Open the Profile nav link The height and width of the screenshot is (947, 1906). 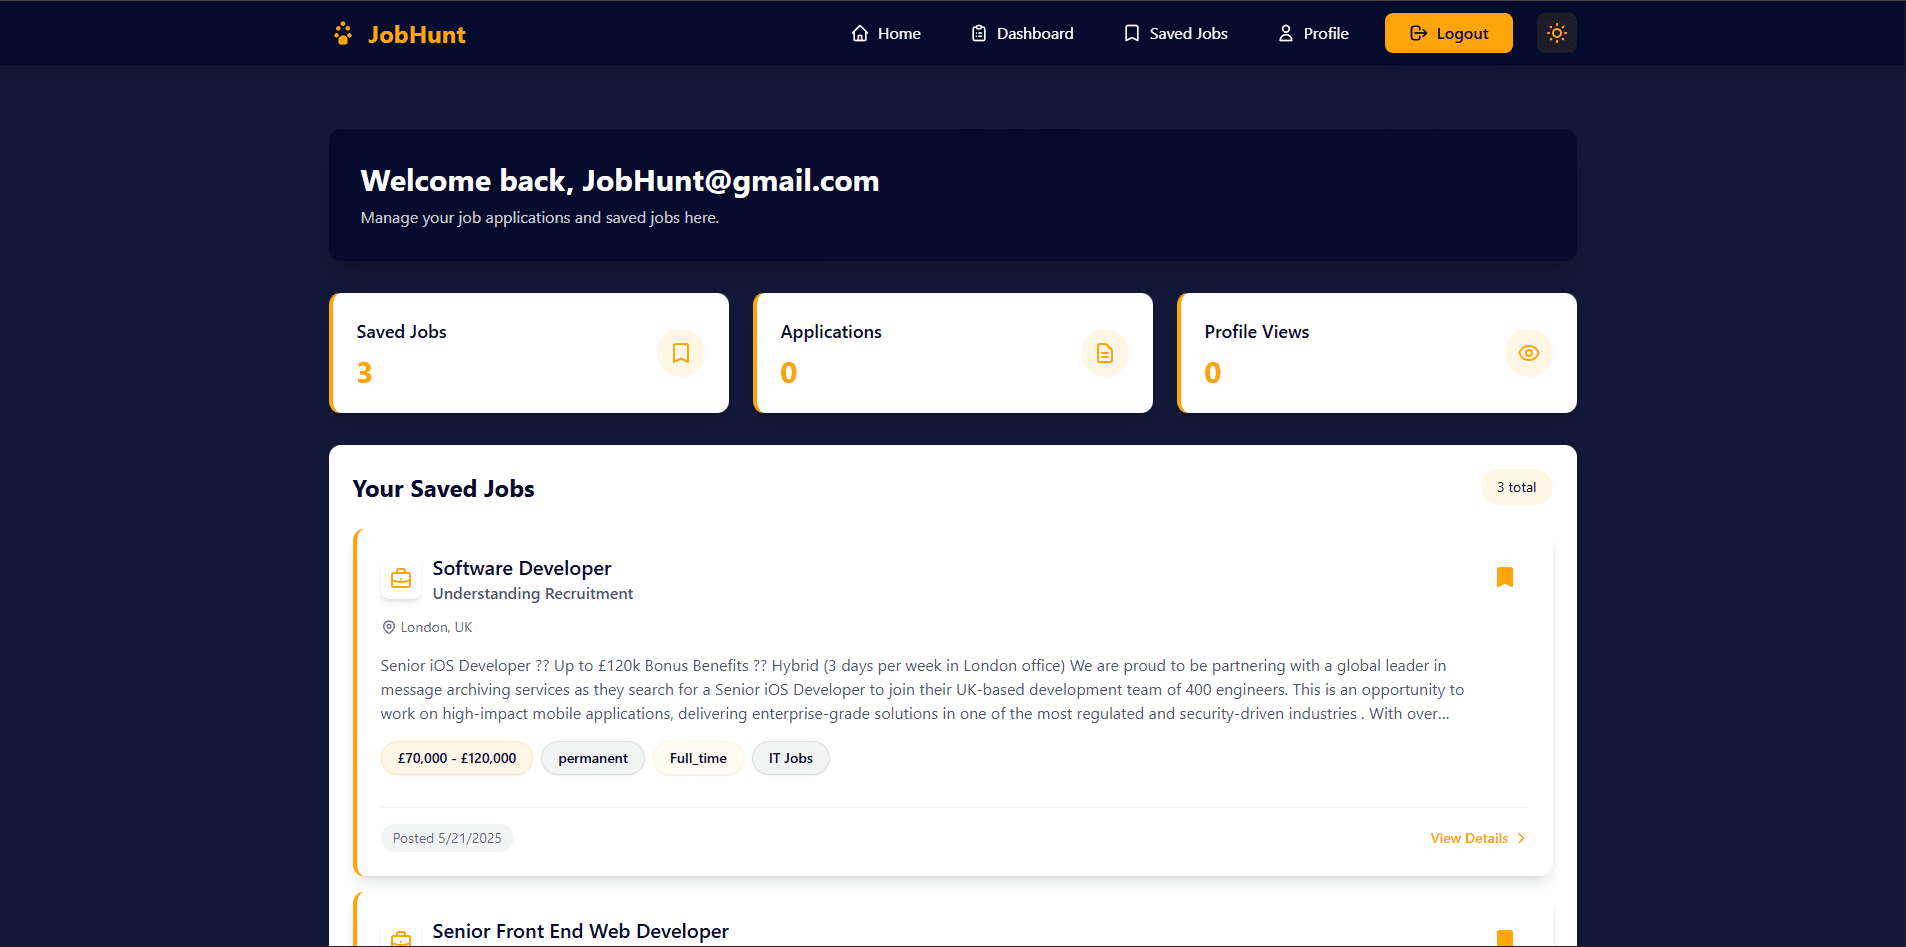click(x=1313, y=33)
